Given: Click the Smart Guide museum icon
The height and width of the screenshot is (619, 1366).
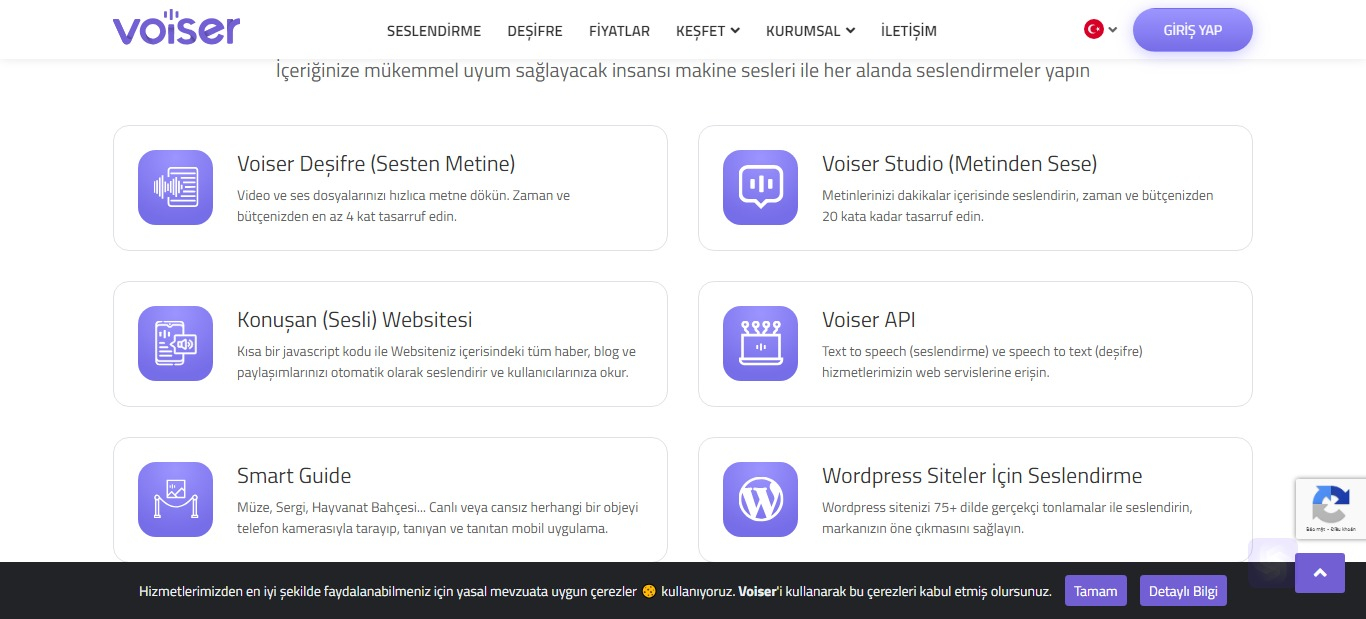Looking at the screenshot, I should click(x=175, y=500).
